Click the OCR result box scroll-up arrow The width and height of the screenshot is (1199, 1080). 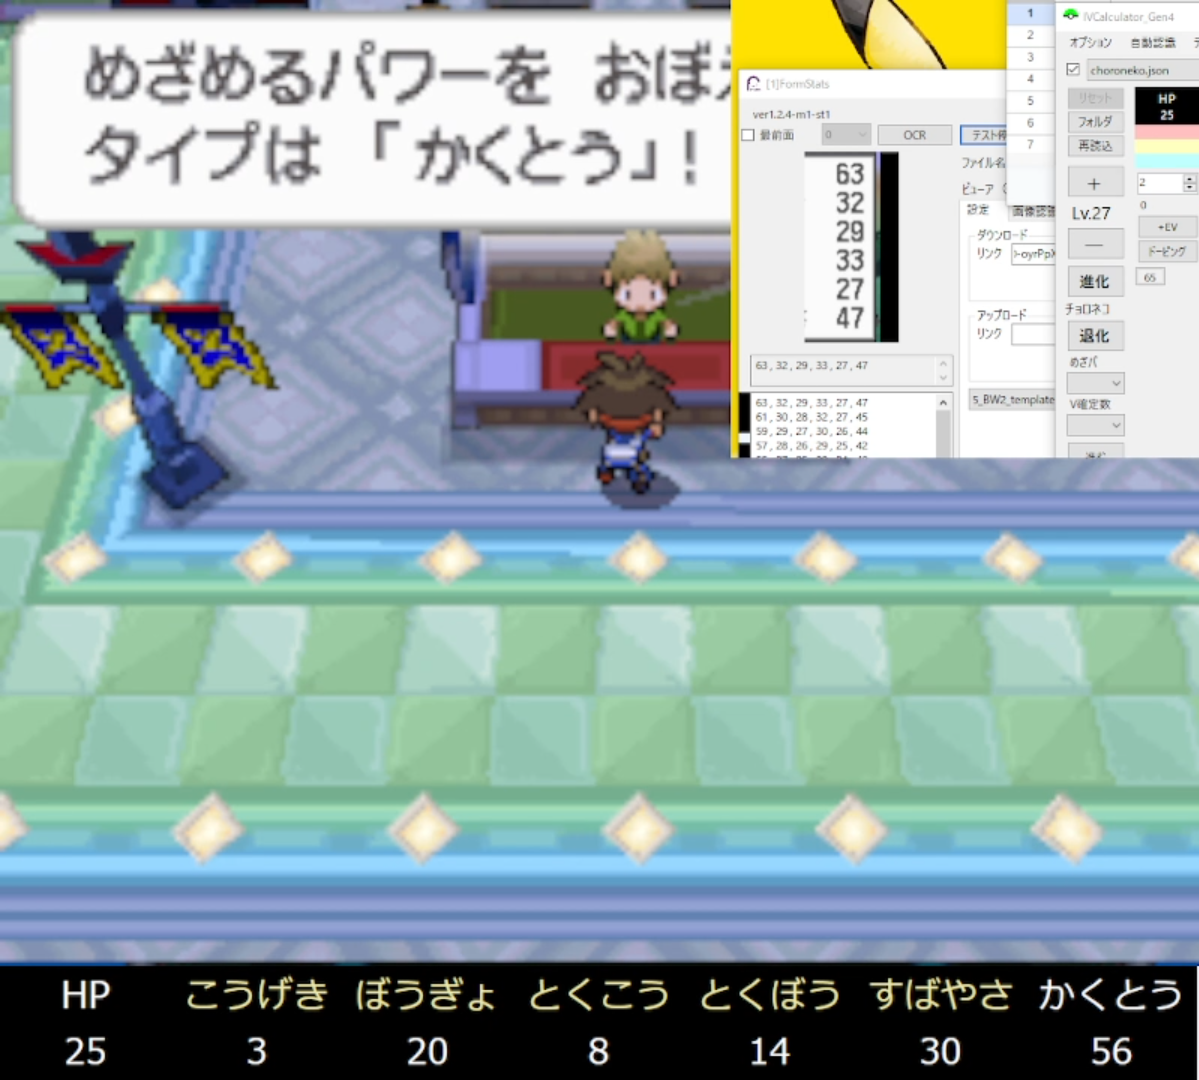[x=943, y=363]
